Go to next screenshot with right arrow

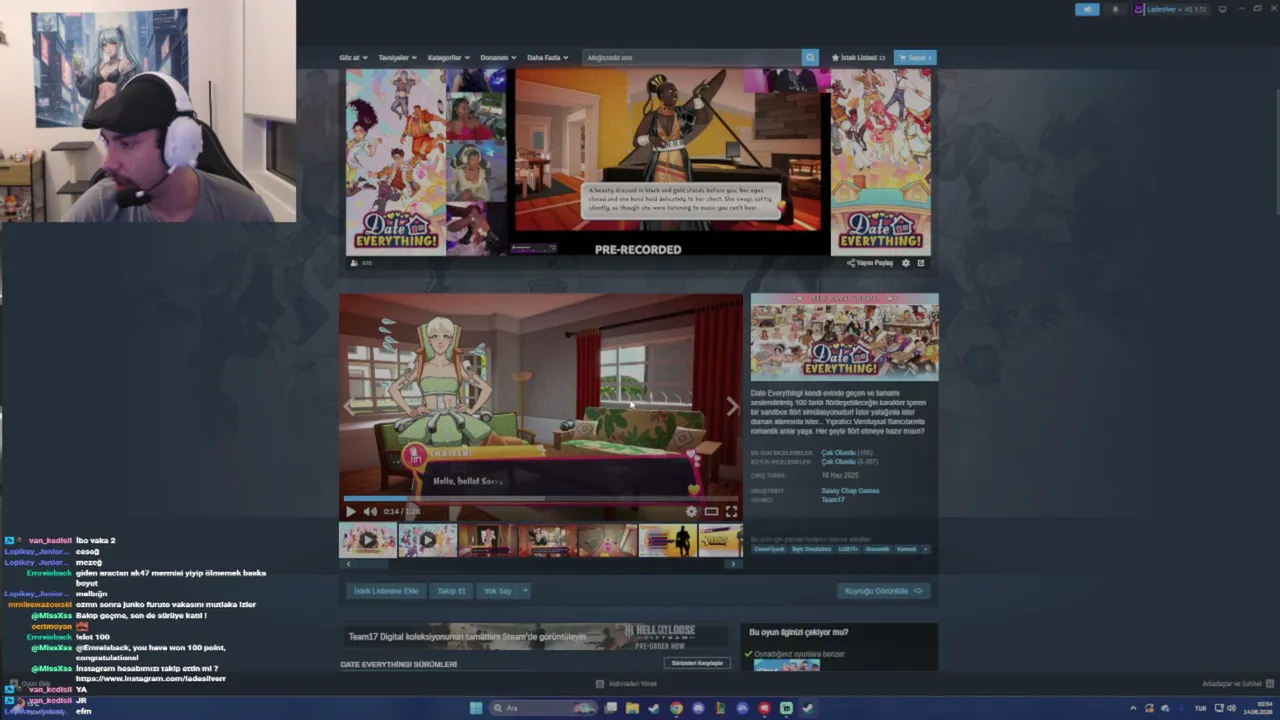(x=732, y=406)
